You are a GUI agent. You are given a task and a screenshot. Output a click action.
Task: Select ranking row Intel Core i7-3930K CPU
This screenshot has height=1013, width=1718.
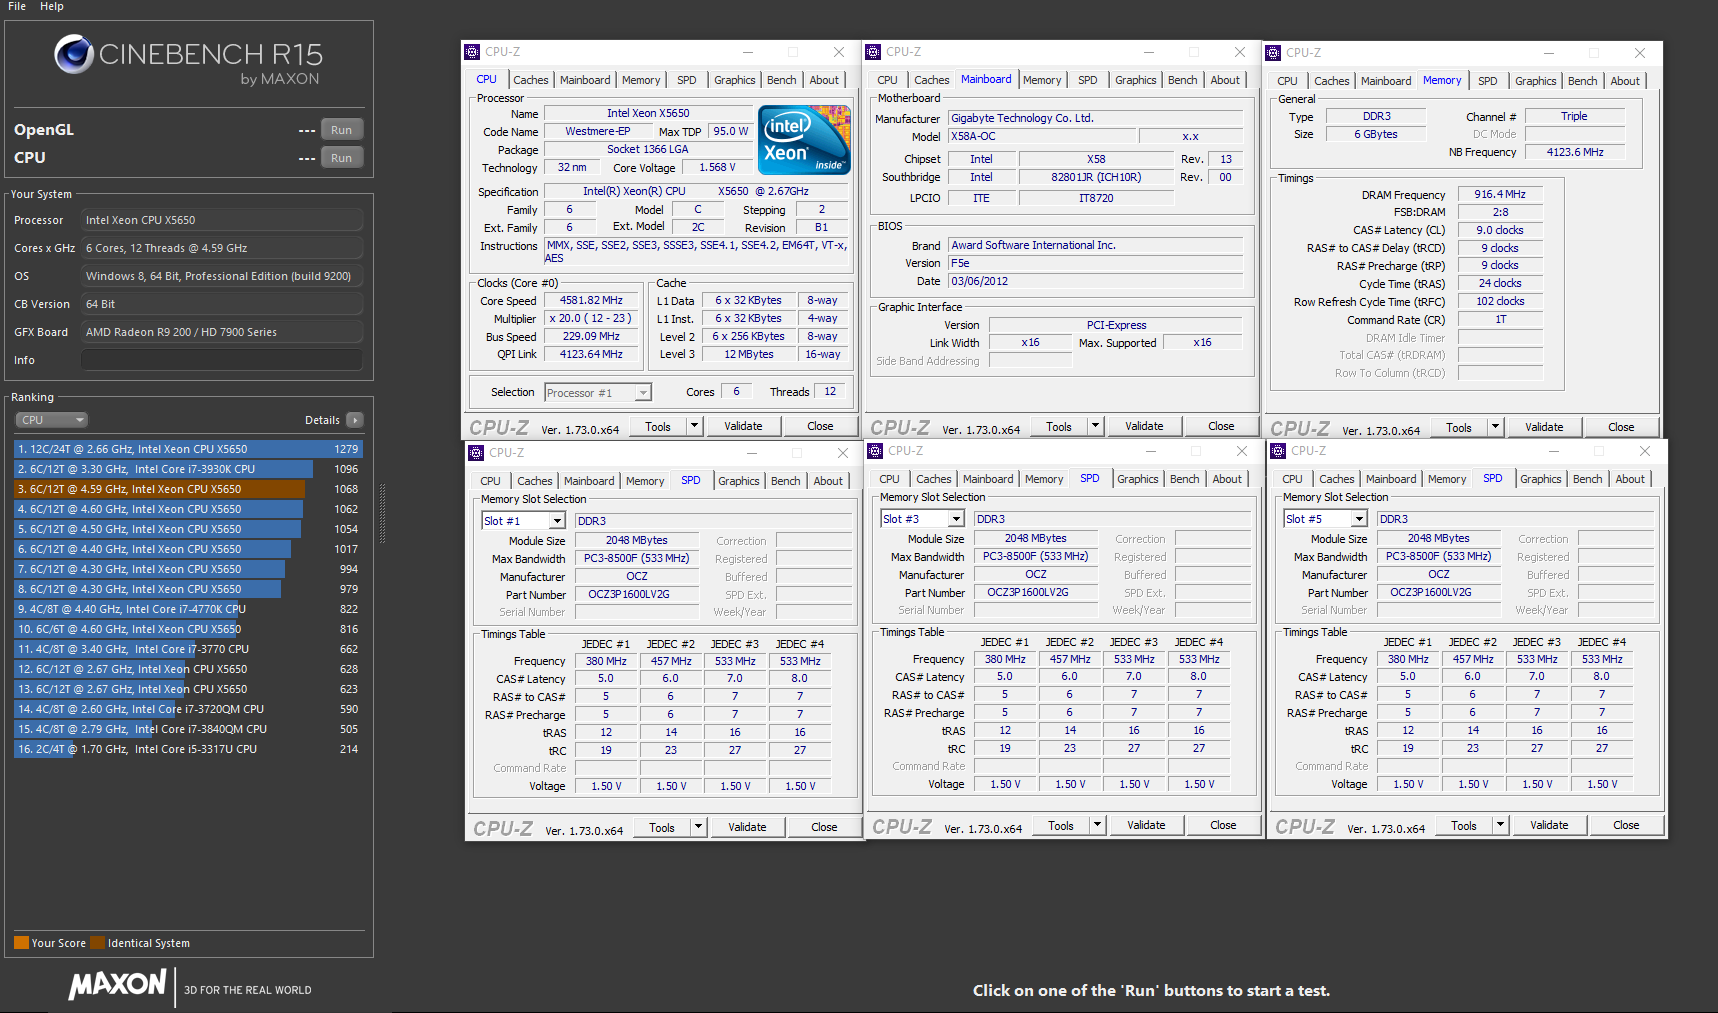(x=188, y=469)
